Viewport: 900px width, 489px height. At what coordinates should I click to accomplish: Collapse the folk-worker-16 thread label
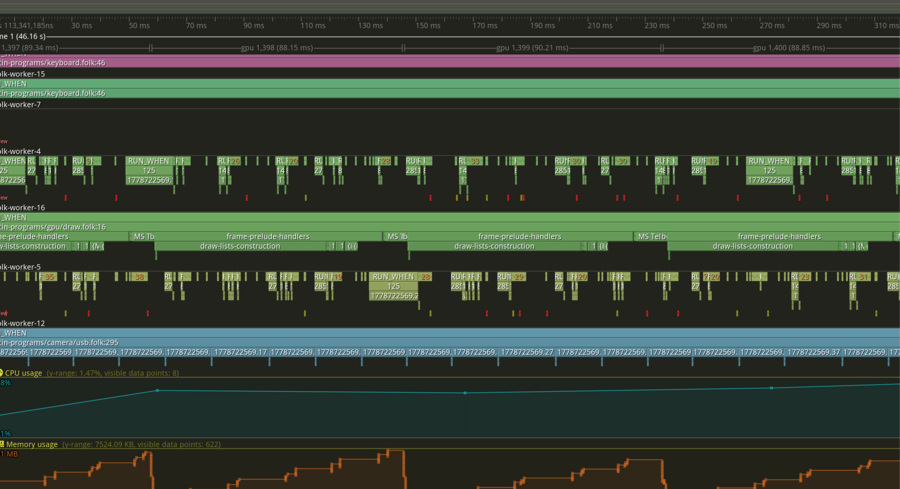22,208
